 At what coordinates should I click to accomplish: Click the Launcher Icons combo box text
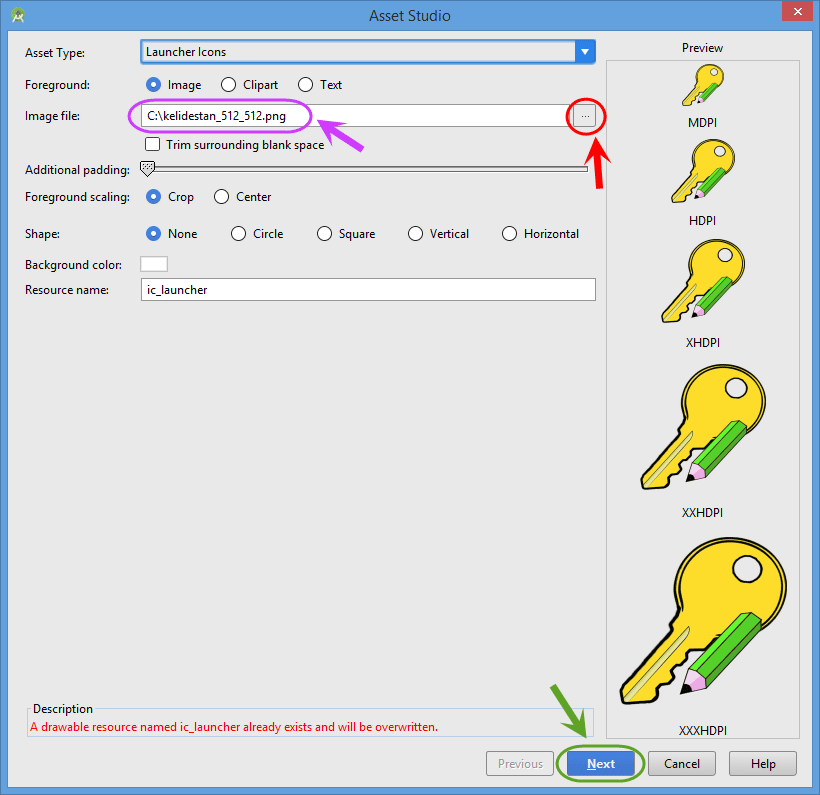click(186, 52)
